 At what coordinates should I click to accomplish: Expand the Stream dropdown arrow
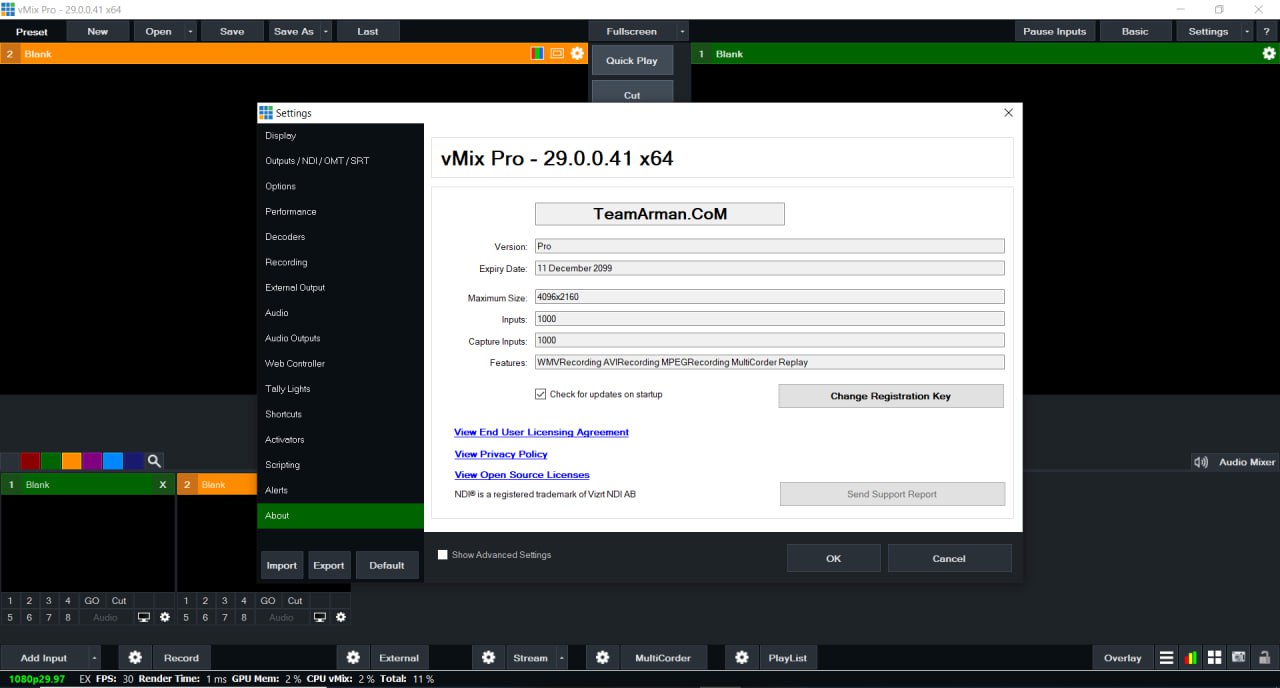coord(560,657)
